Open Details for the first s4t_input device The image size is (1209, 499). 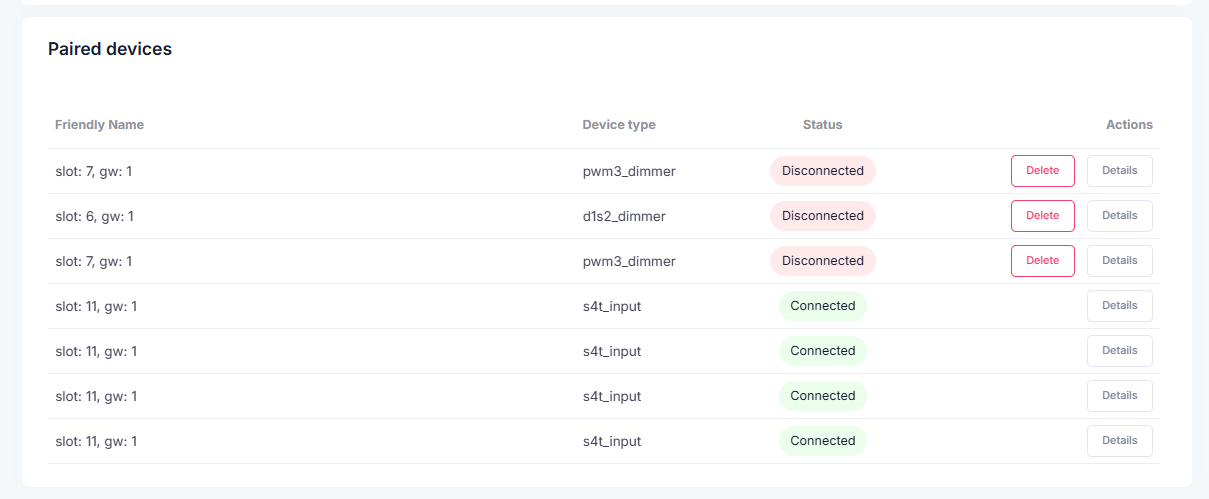[x=1119, y=306]
